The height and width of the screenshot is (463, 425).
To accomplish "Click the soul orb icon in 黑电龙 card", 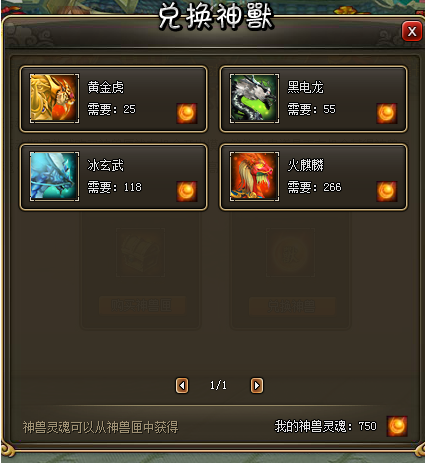I will click(x=387, y=113).
